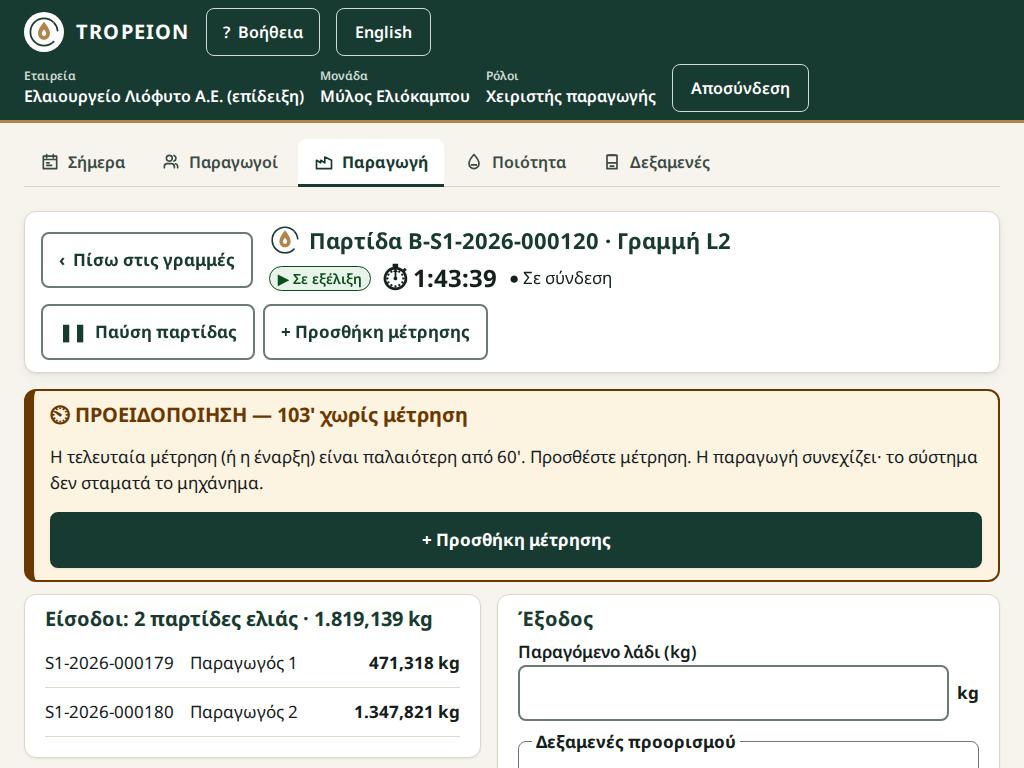This screenshot has height=768, width=1024.
Task: Click the Είσοδοι: 2 παρτίδες ελιάς heading
Action: pyautogui.click(x=238, y=619)
